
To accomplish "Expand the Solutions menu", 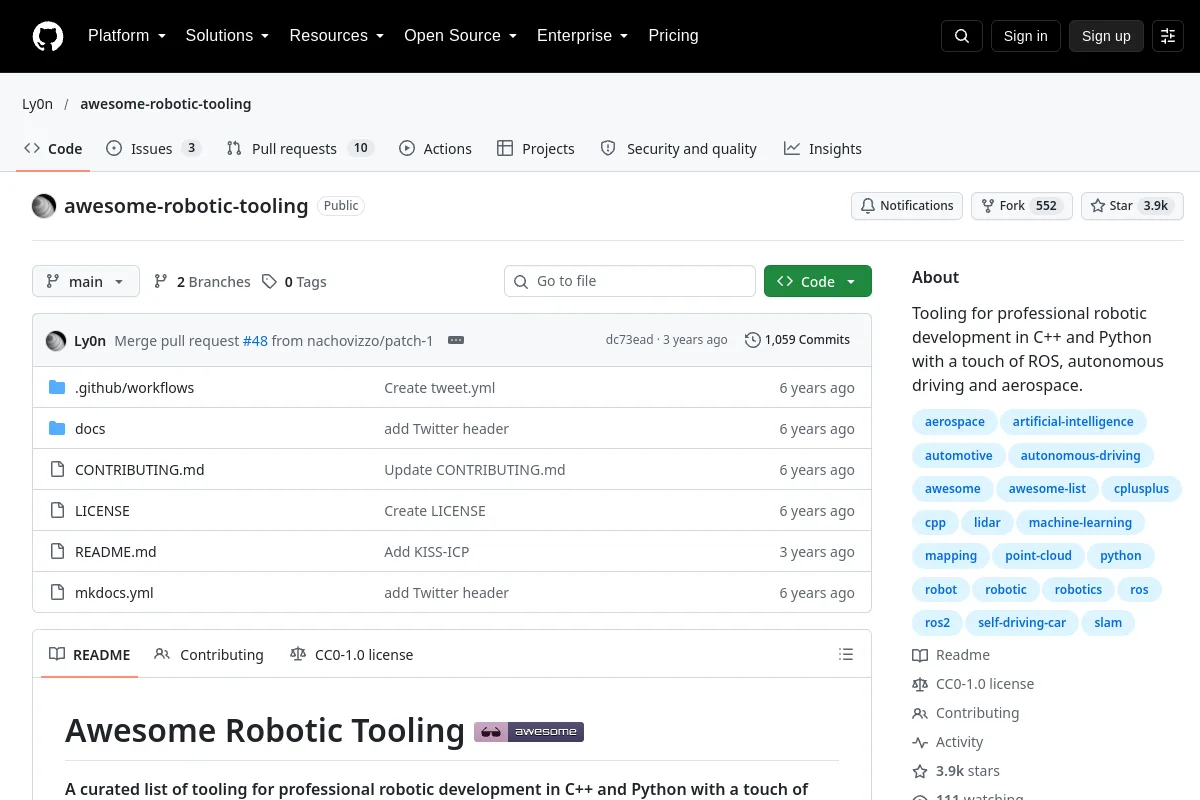I will click(x=227, y=36).
